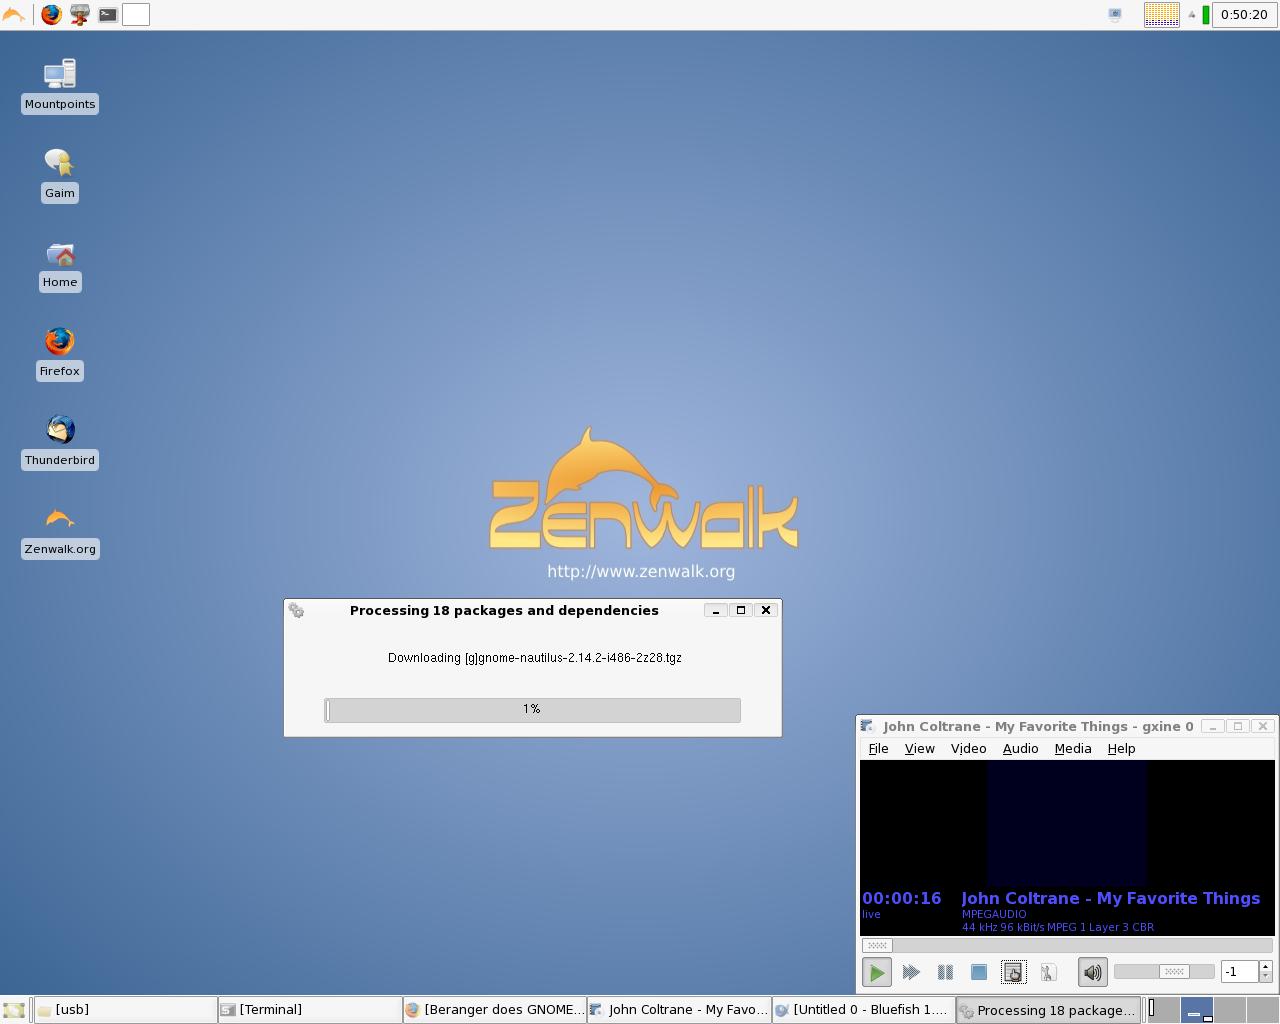
Task: Click the download progress bar showing 1%
Action: [532, 710]
